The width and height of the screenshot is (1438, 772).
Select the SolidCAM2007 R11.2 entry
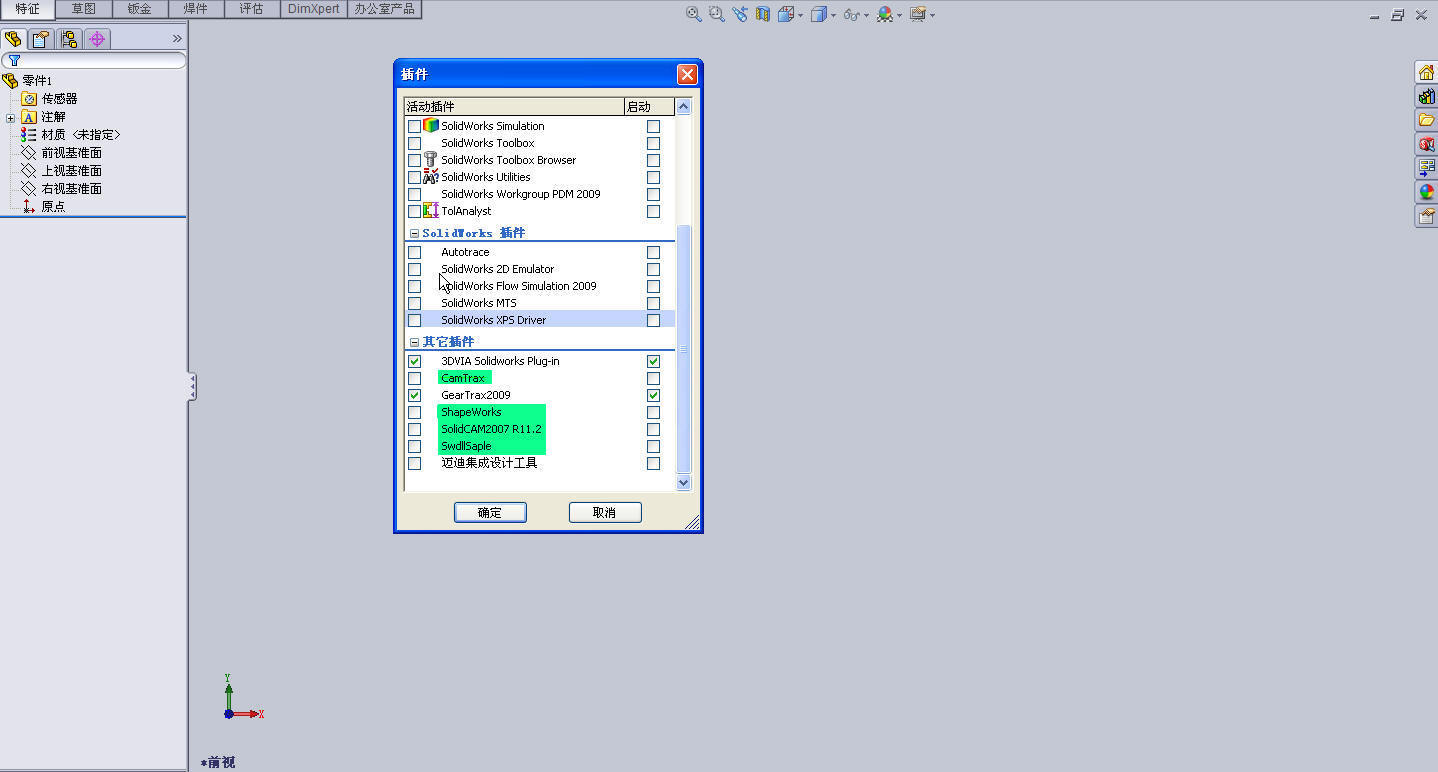491,429
